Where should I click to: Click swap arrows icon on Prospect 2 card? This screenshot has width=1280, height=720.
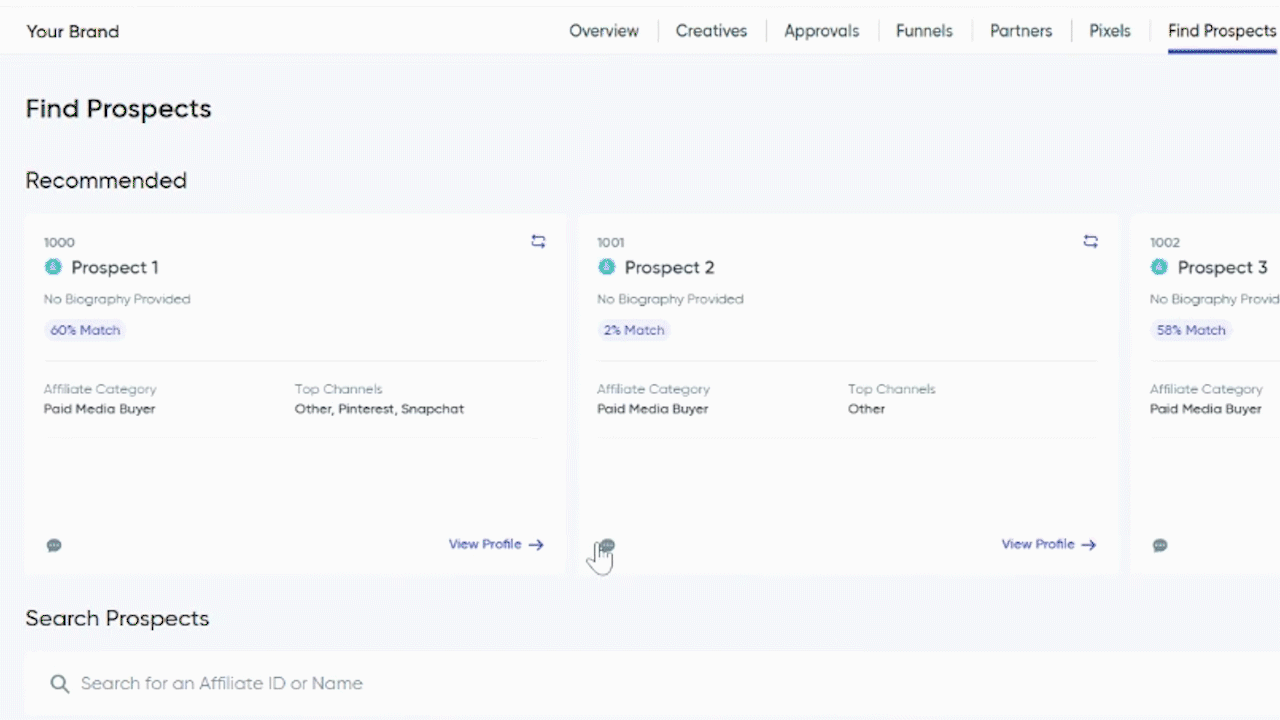(x=1091, y=241)
